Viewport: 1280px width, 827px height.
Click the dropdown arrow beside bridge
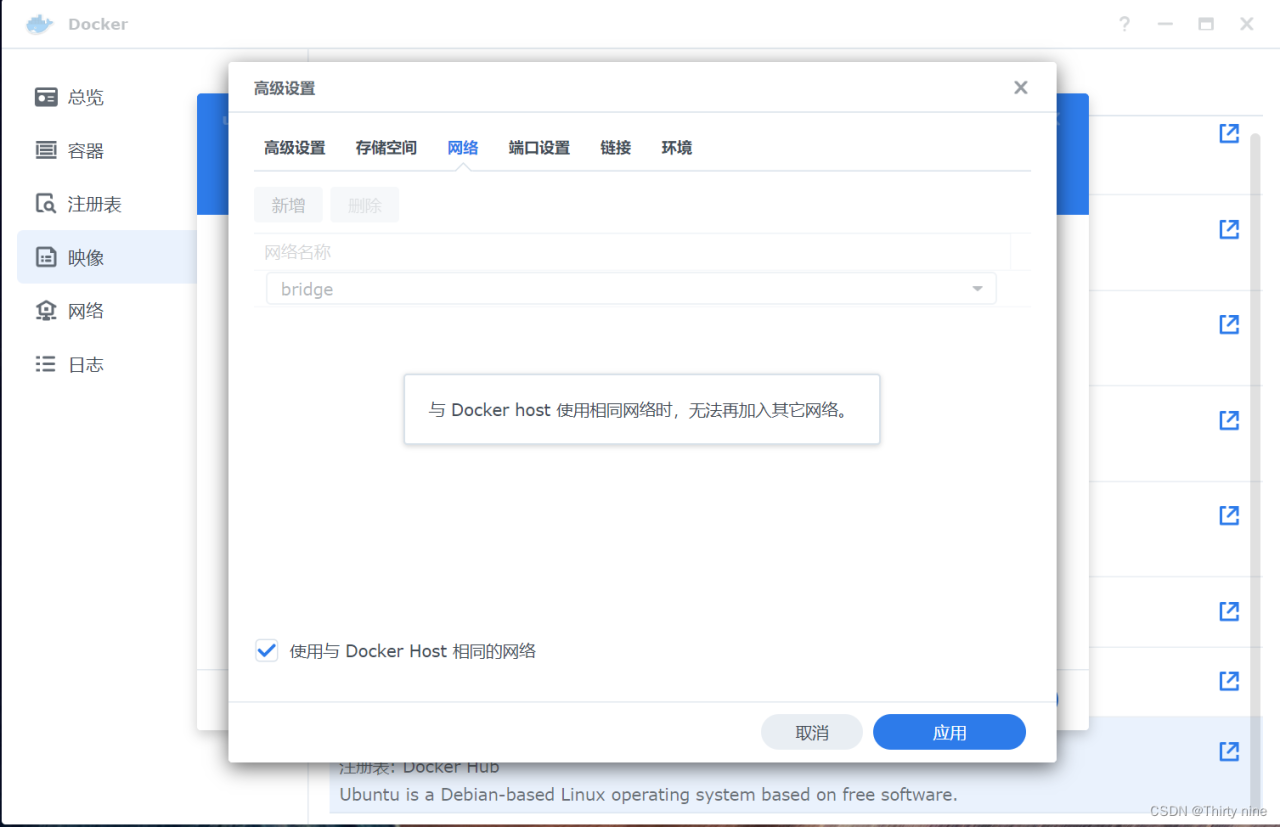(976, 288)
